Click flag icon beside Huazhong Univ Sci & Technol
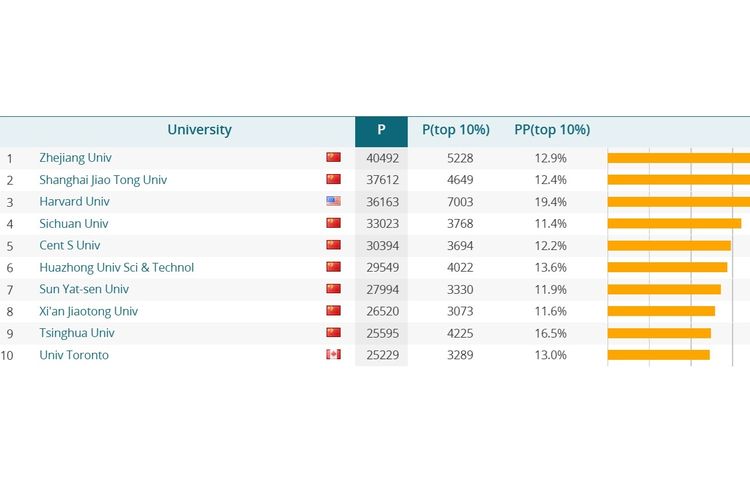Screen dimensions: 750x500 pos(333,267)
